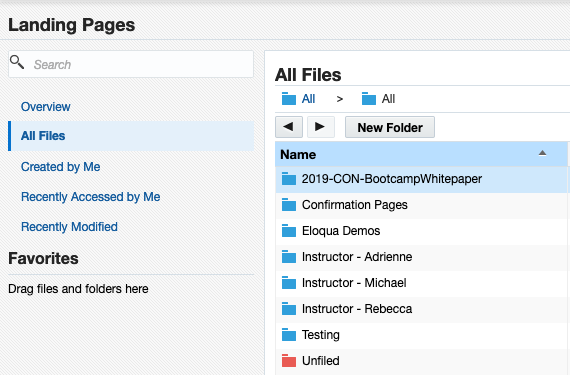Click Instructor - Rebecca folder icon
The height and width of the screenshot is (375, 570).
[289, 309]
